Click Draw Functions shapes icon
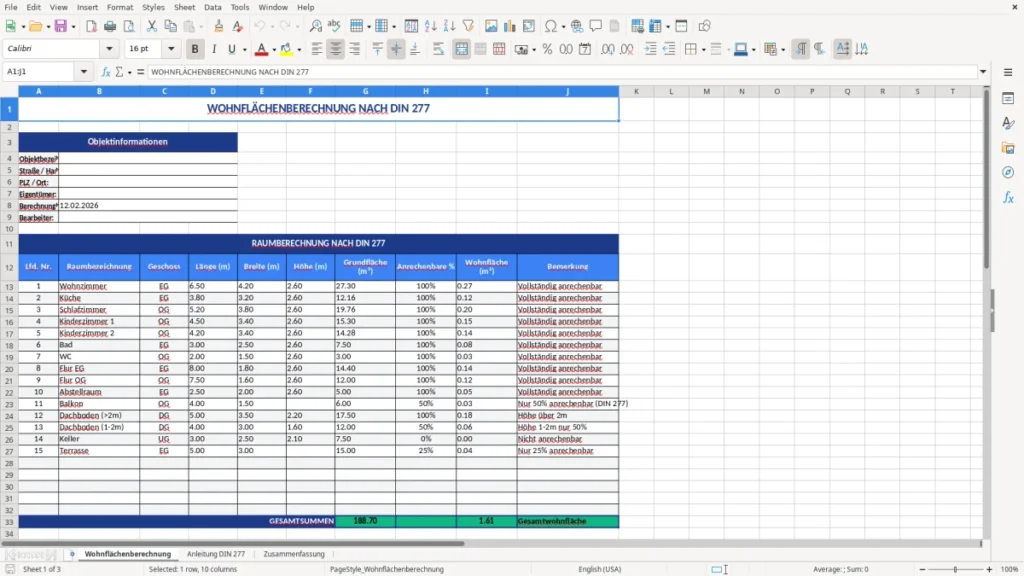 pyautogui.click(x=704, y=26)
